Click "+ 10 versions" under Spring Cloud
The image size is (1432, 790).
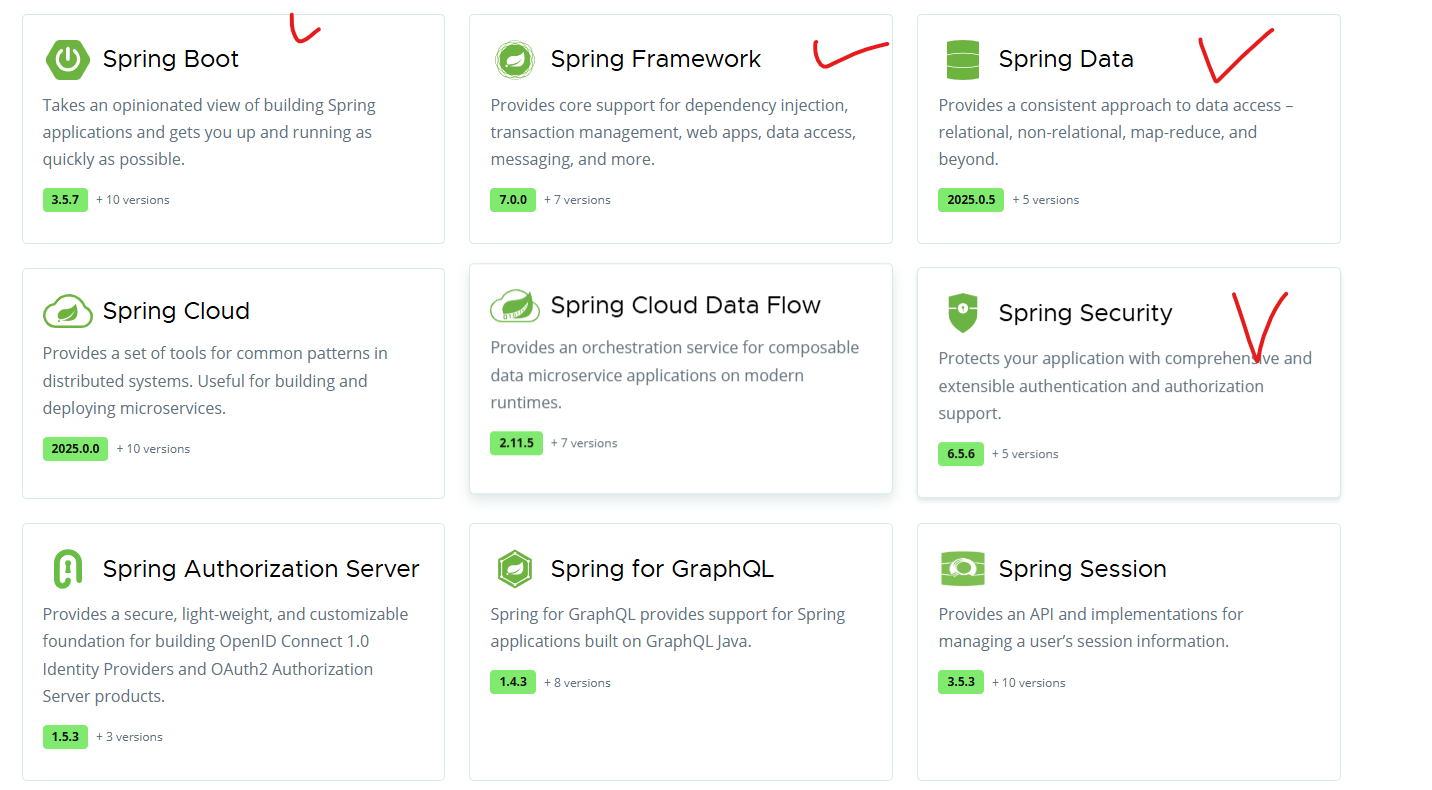click(153, 449)
